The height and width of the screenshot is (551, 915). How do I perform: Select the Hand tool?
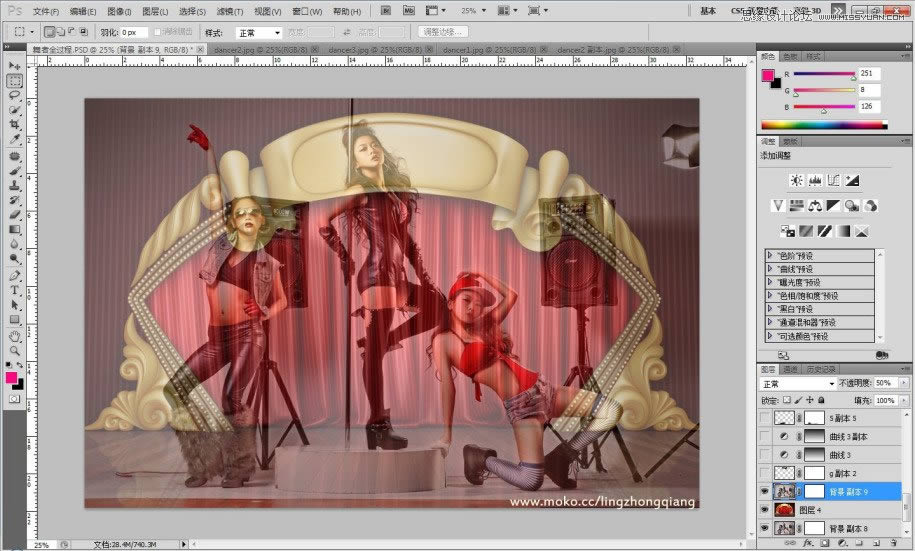pyautogui.click(x=15, y=336)
